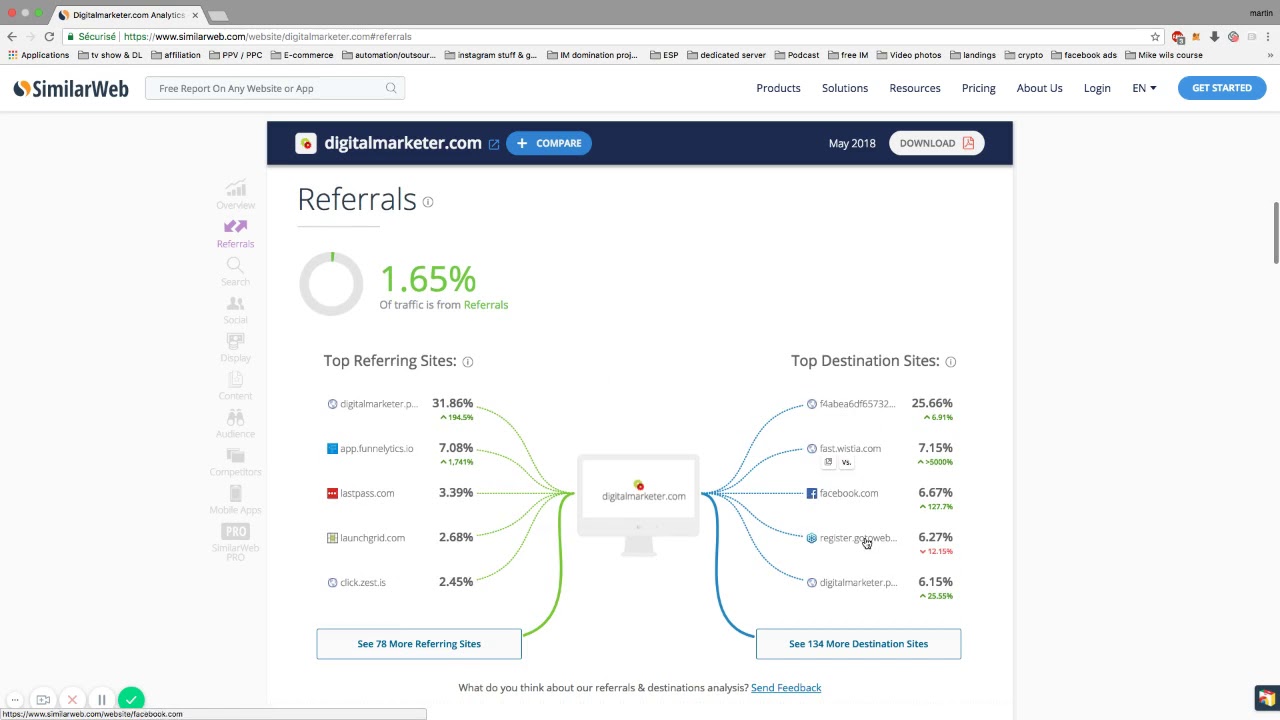1280x720 pixels.
Task: Click the recorder camera icon
Action: coord(43,700)
